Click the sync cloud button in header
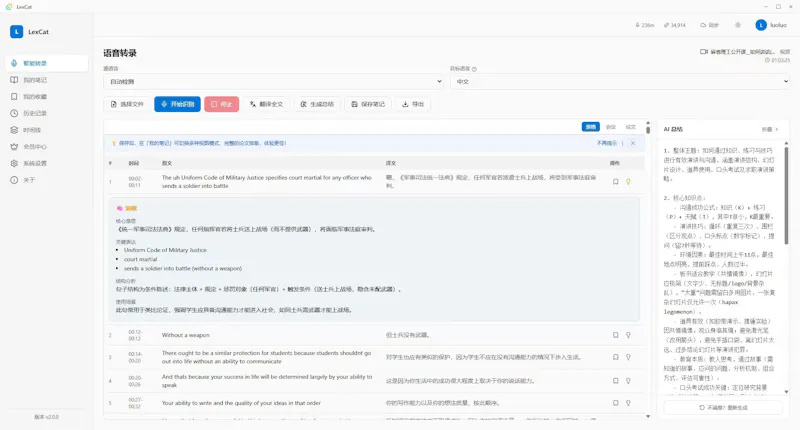The image size is (800, 430). pyautogui.click(x=710, y=25)
